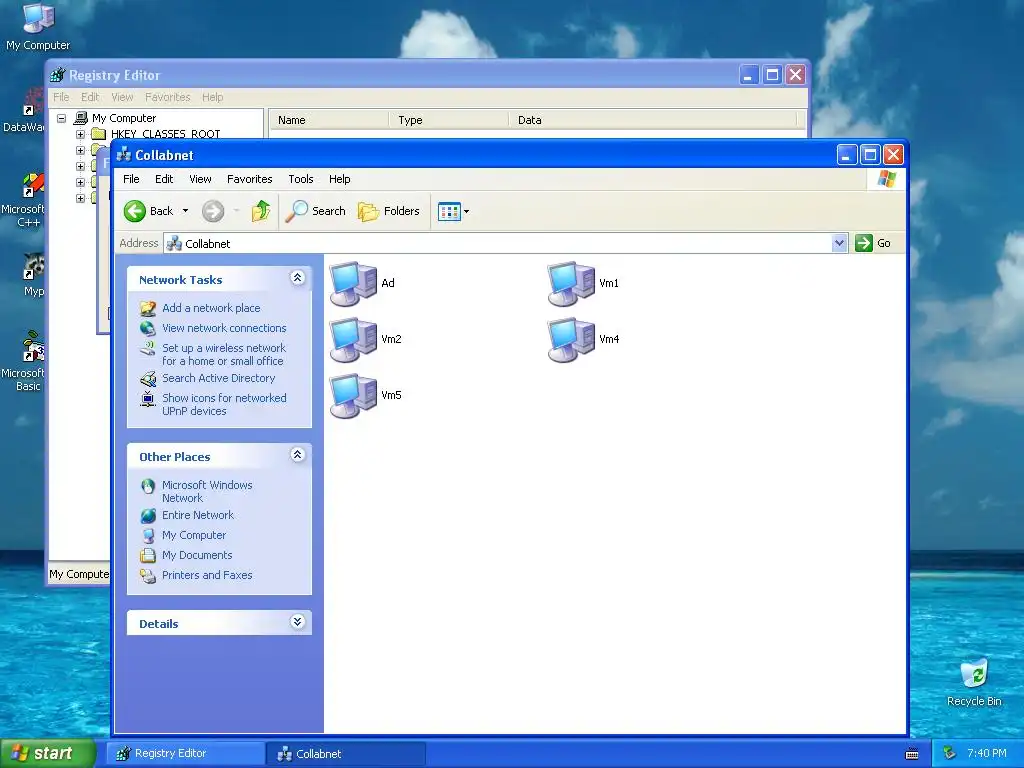
Task: Open the Vm4 computer icon
Action: coord(571,340)
